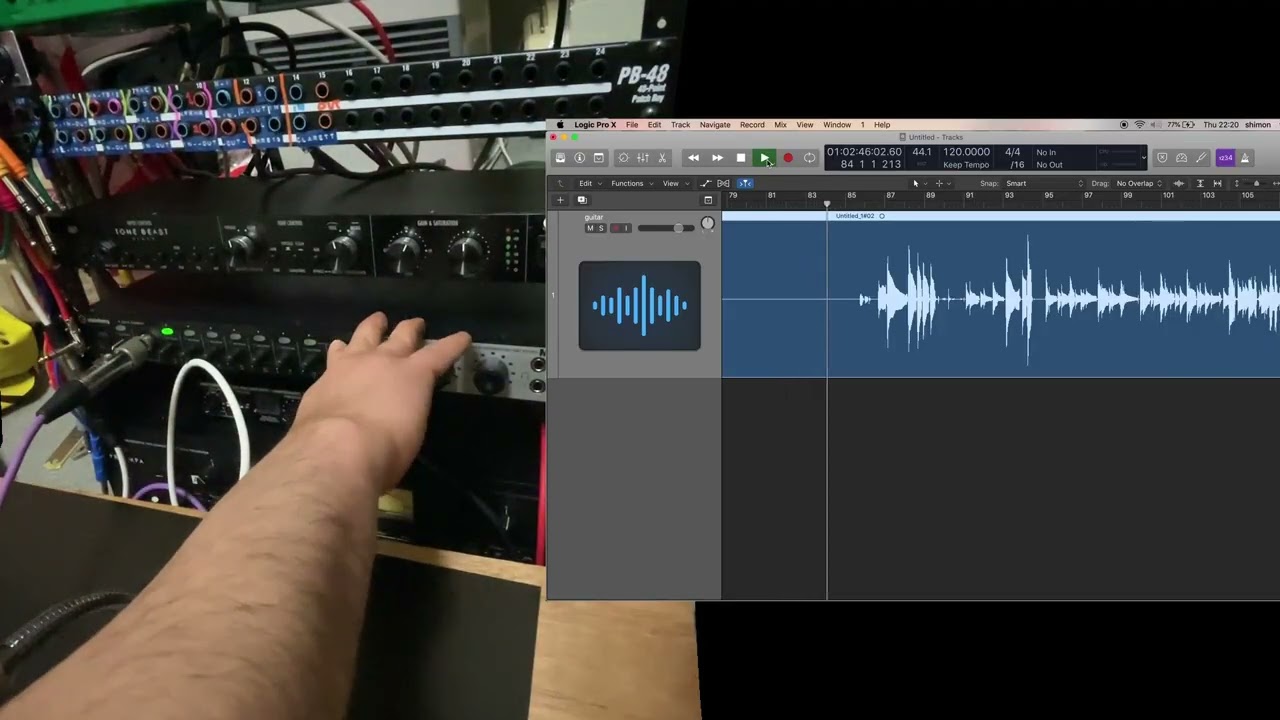The width and height of the screenshot is (1280, 720).
Task: Open the Window menu
Action: pyautogui.click(x=837, y=125)
